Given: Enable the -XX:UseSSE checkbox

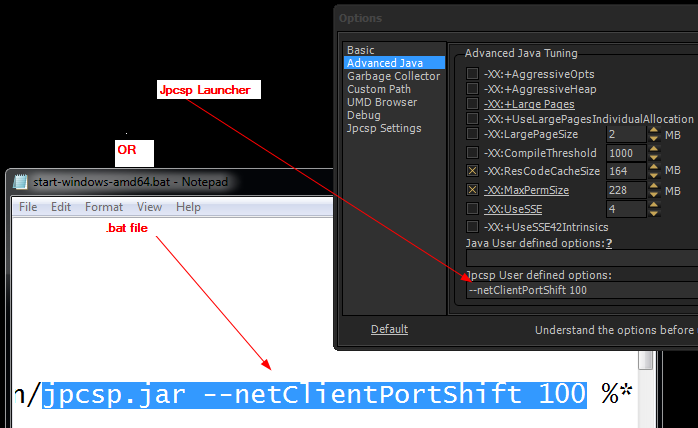Looking at the screenshot, I should tap(472, 208).
